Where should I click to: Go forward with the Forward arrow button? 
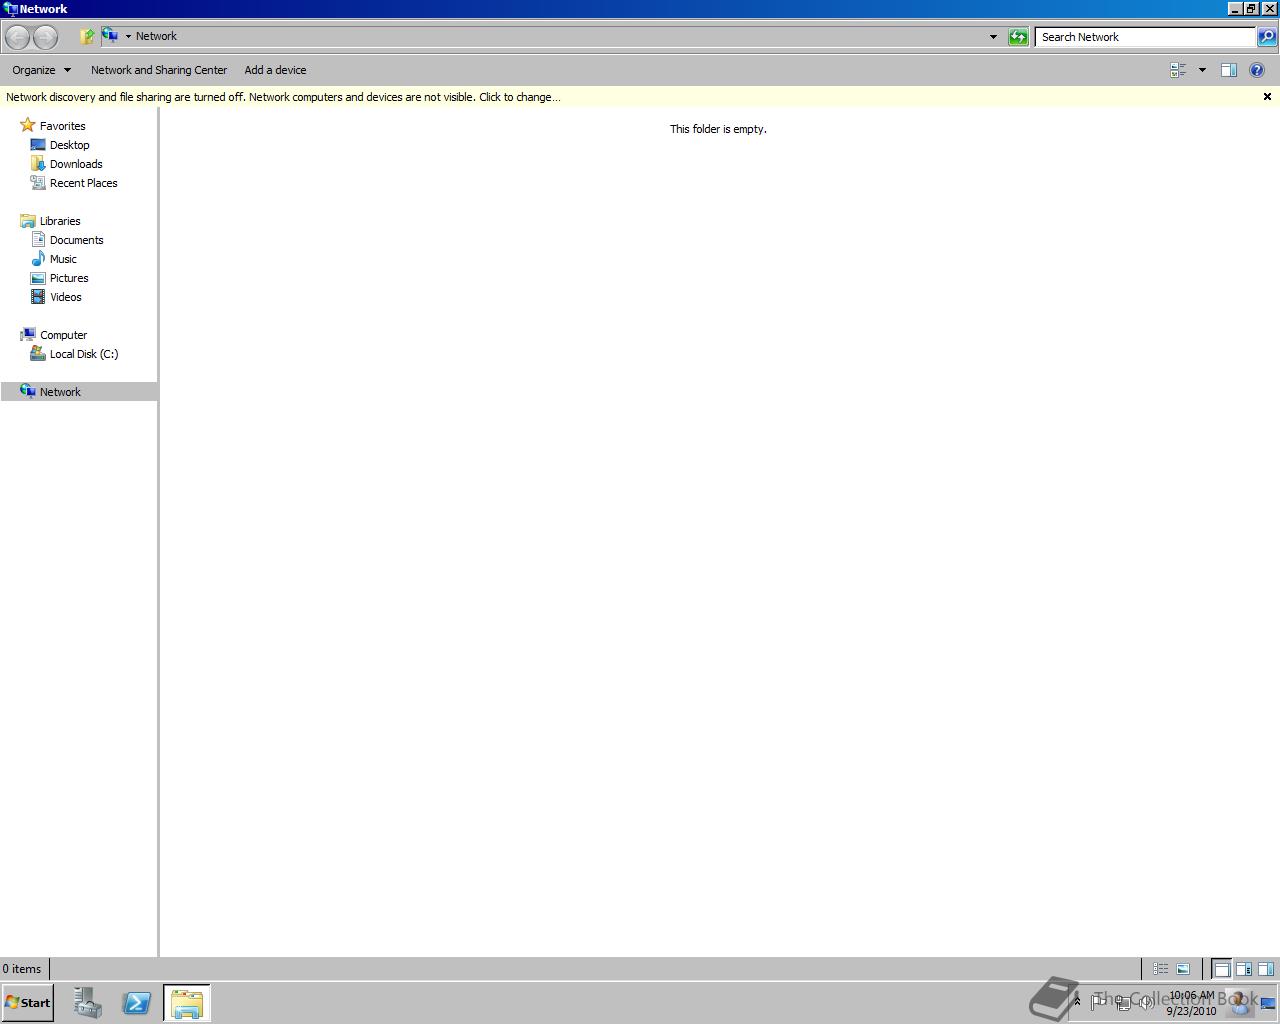coord(45,37)
